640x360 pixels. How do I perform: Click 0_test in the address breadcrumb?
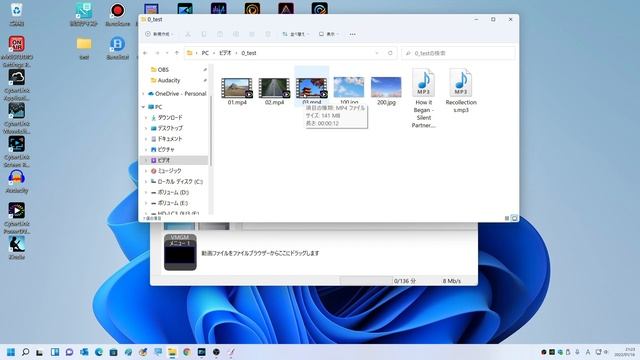tap(249, 53)
